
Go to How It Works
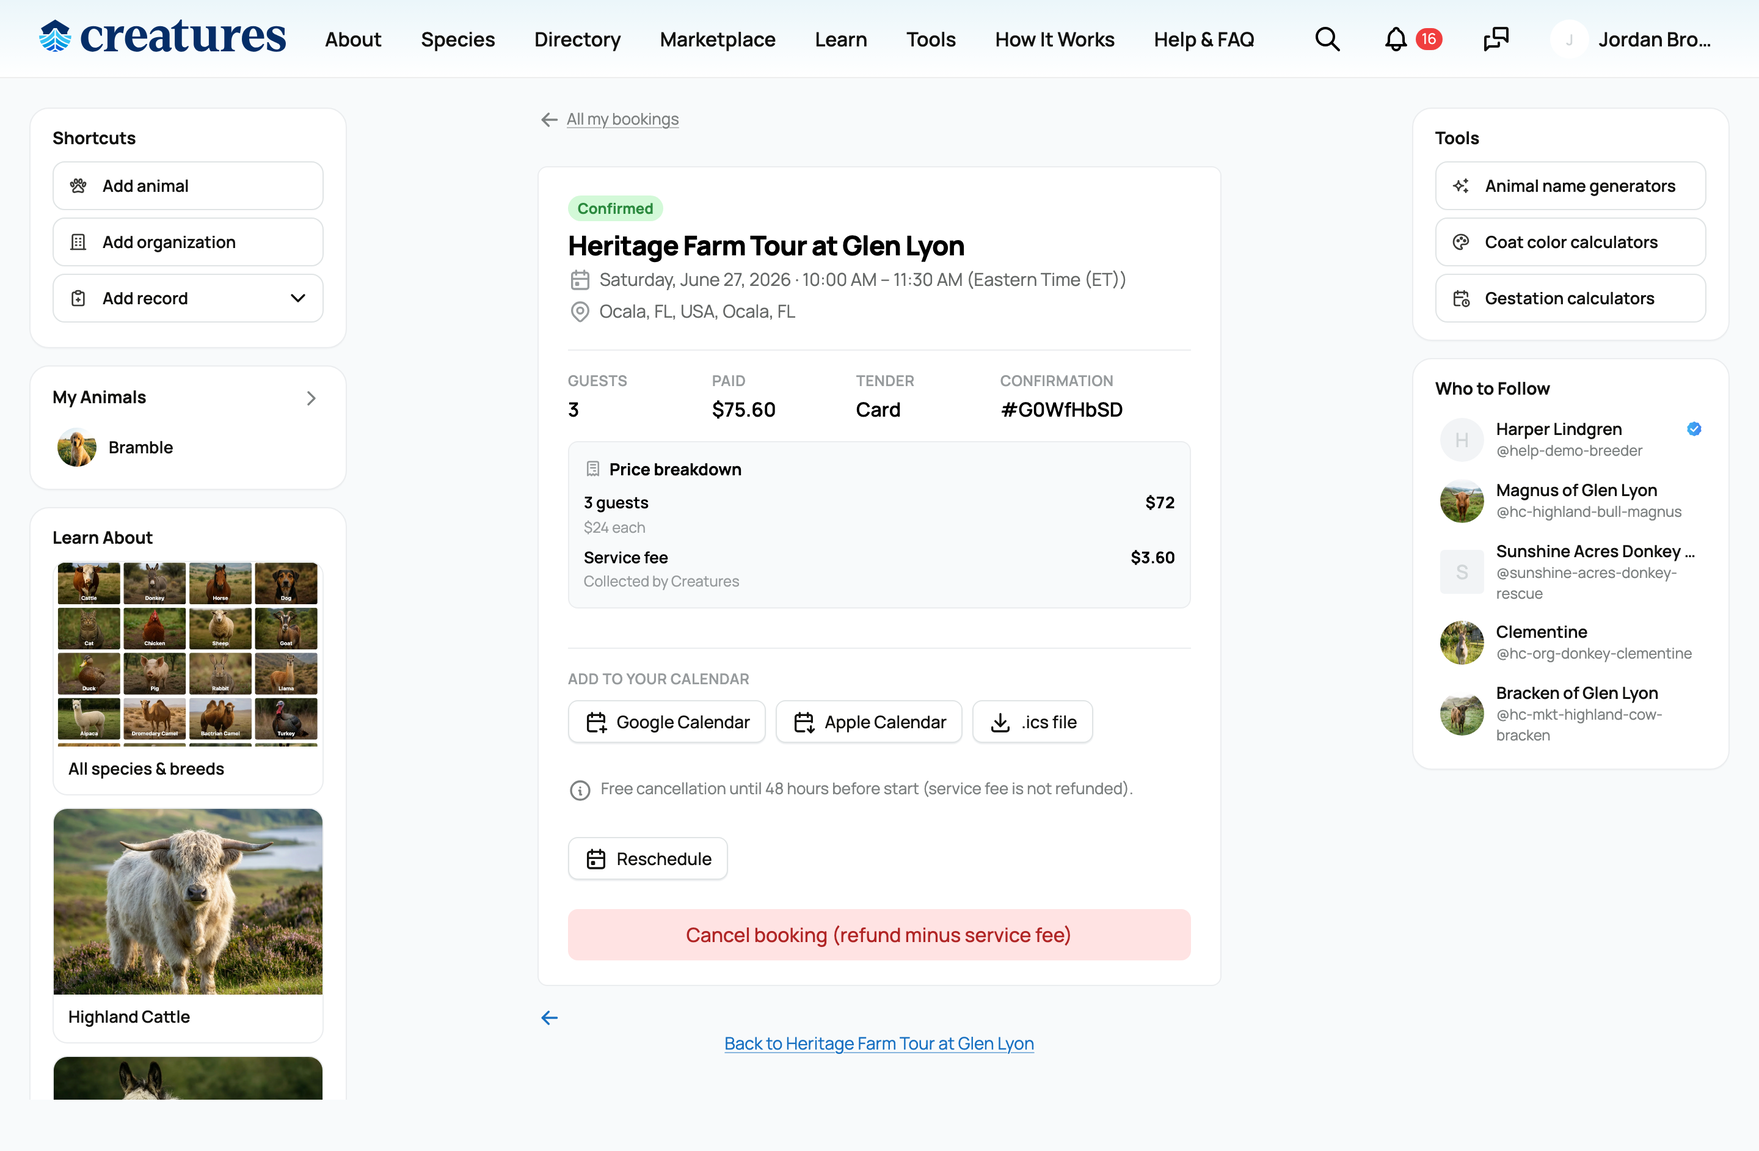point(1055,39)
